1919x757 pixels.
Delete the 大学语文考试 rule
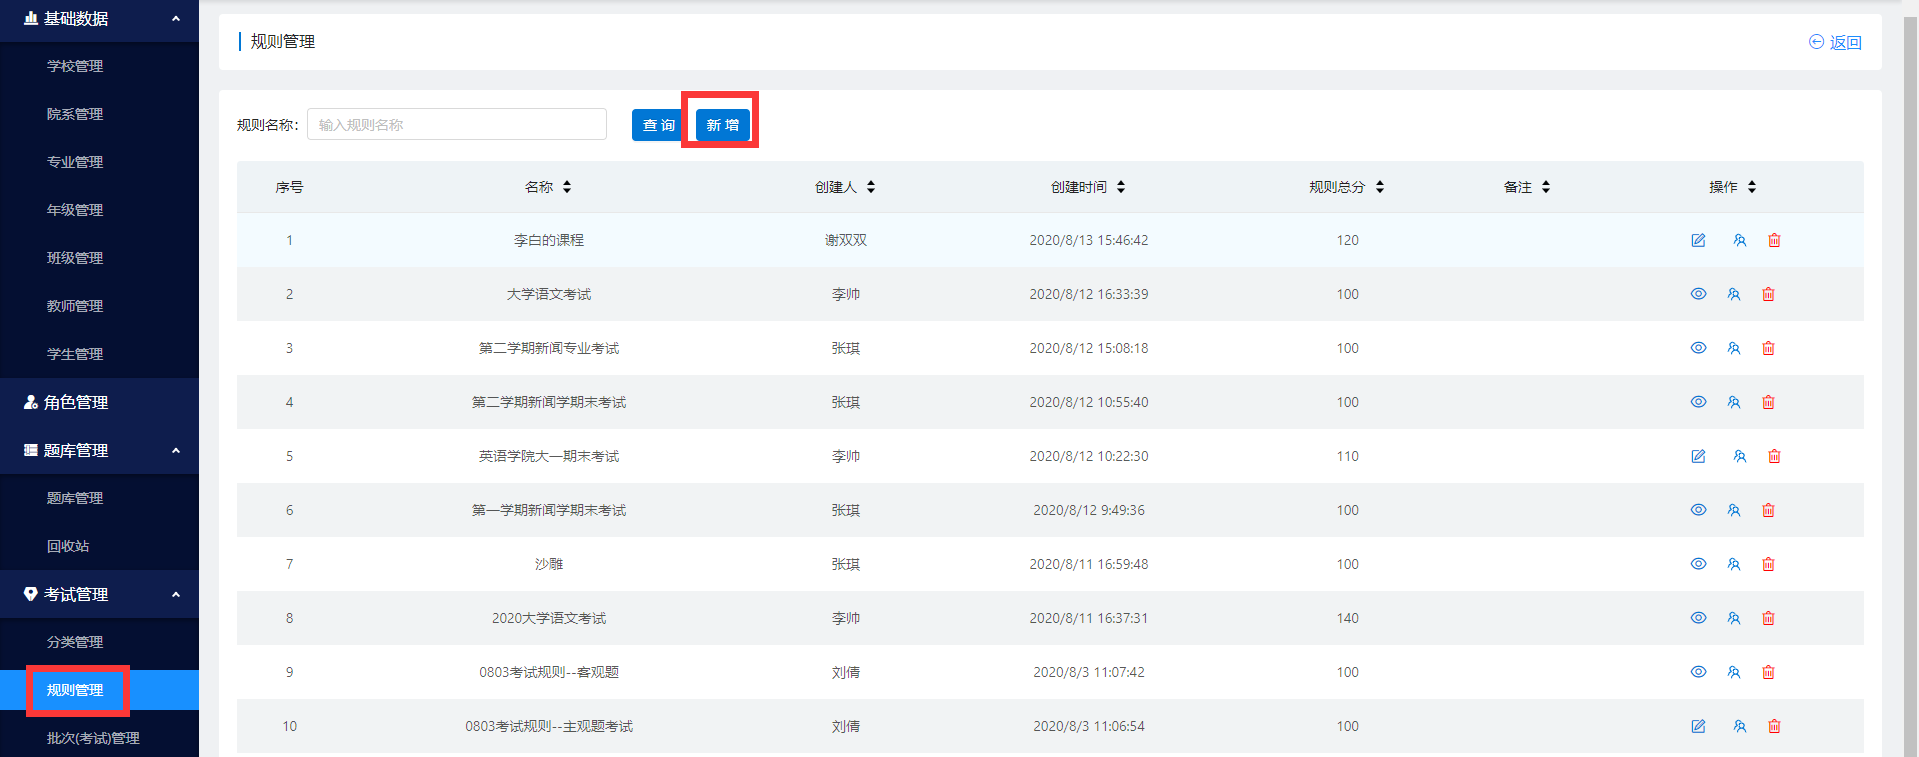pos(1768,294)
